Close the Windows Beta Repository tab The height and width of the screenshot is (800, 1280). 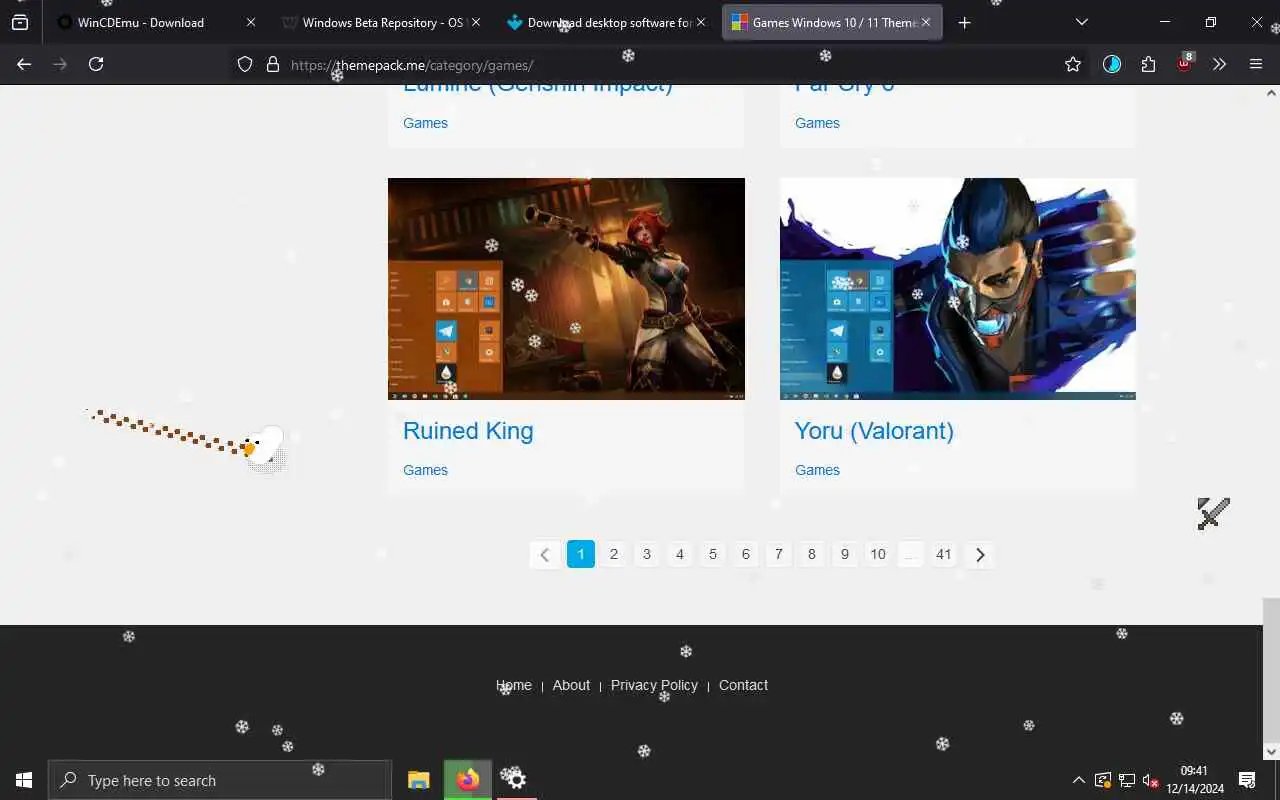[x=476, y=22]
